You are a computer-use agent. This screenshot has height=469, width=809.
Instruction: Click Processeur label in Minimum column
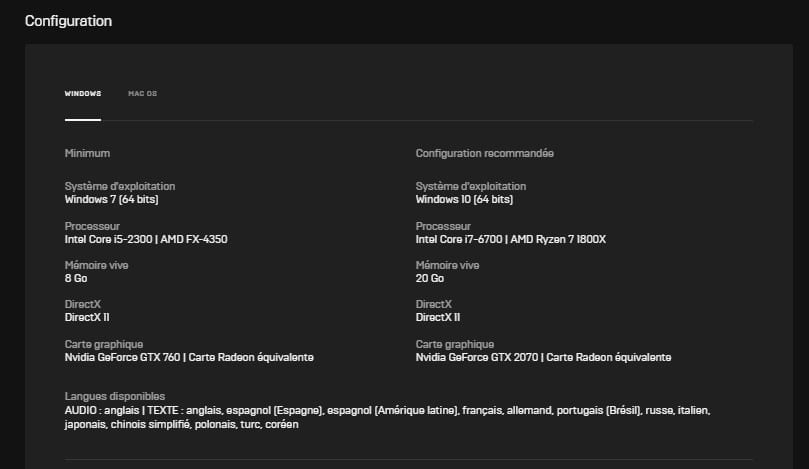92,226
